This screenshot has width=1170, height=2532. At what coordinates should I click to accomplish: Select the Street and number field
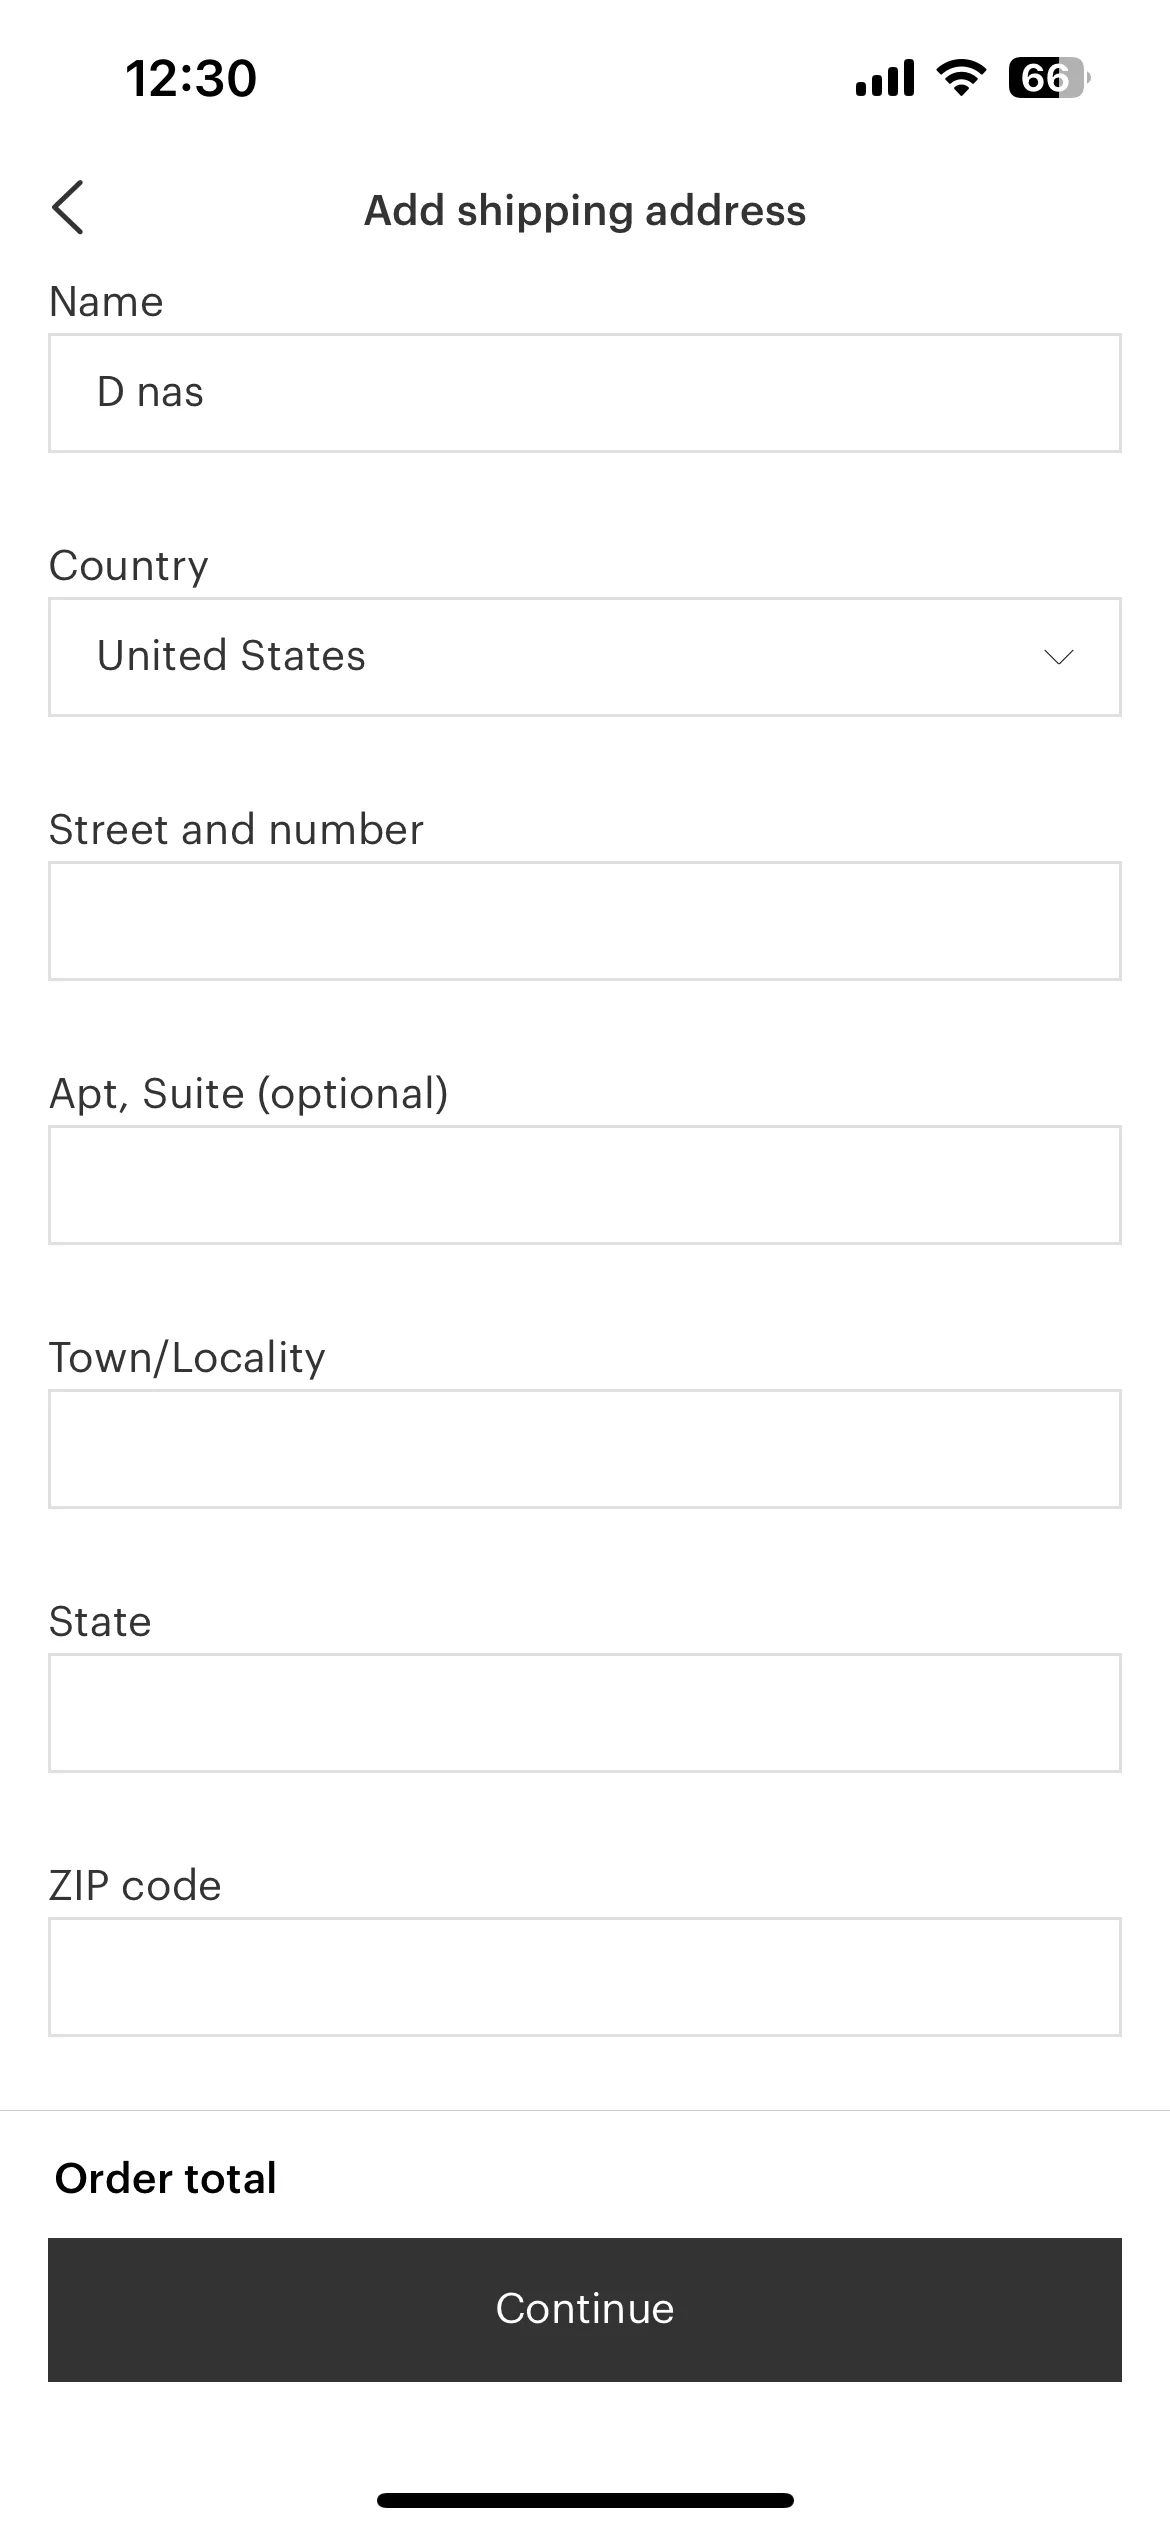(x=585, y=921)
